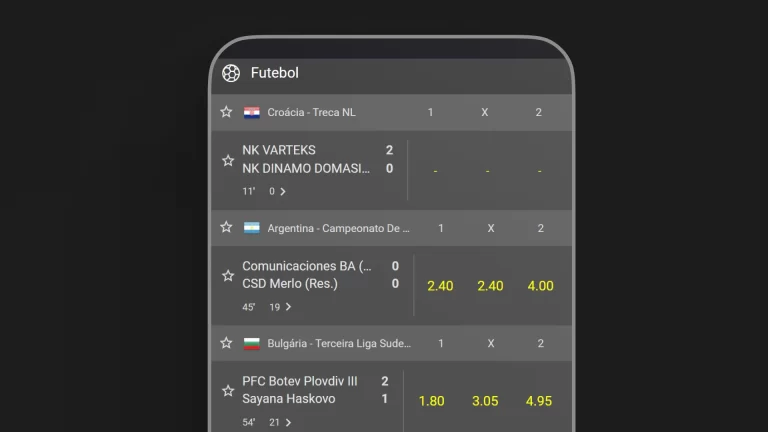This screenshot has height=432, width=768.
Task: Star the Comunicaciones BA match
Action: pyautogui.click(x=228, y=275)
